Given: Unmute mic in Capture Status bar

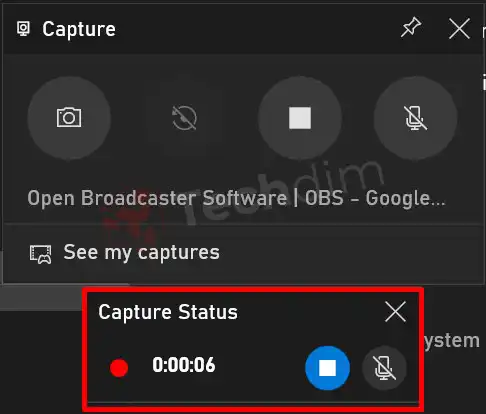Looking at the screenshot, I should 384,368.
